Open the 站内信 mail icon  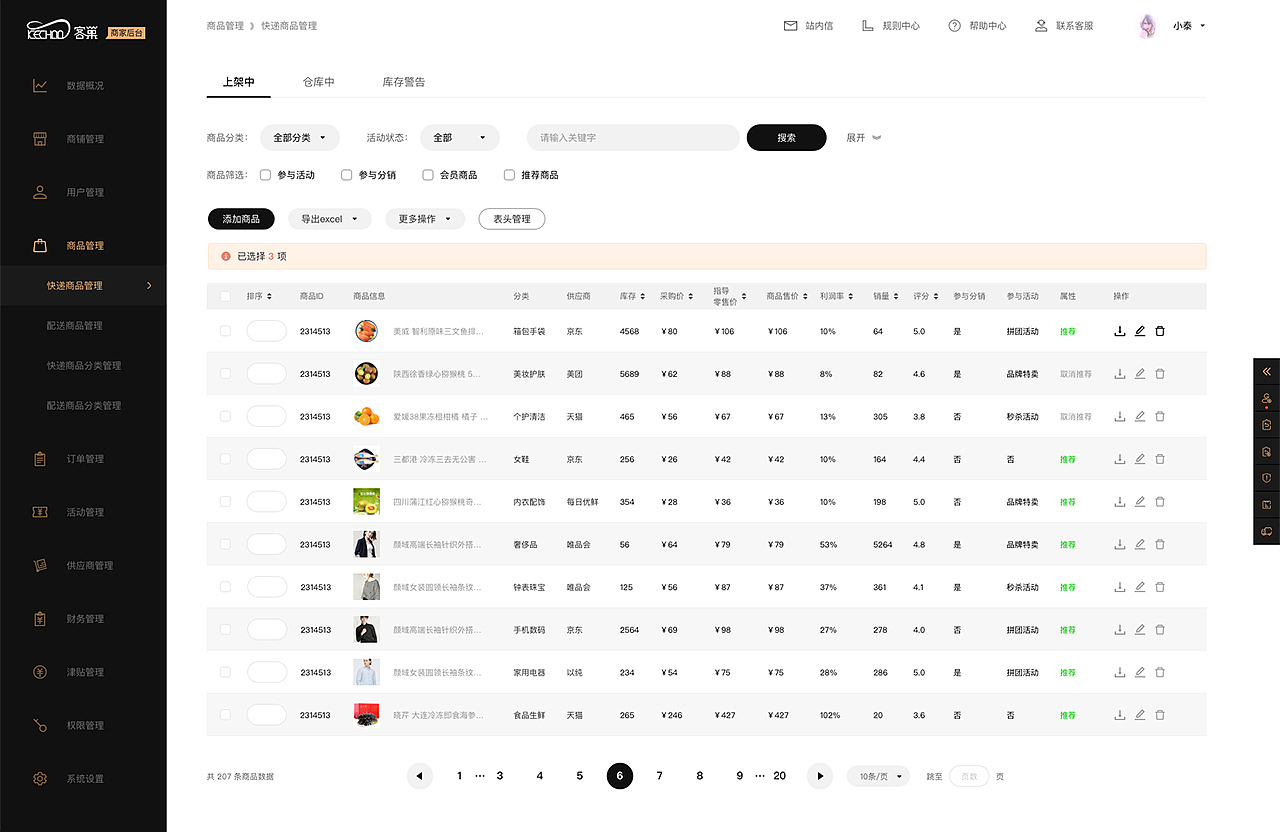[x=789, y=25]
